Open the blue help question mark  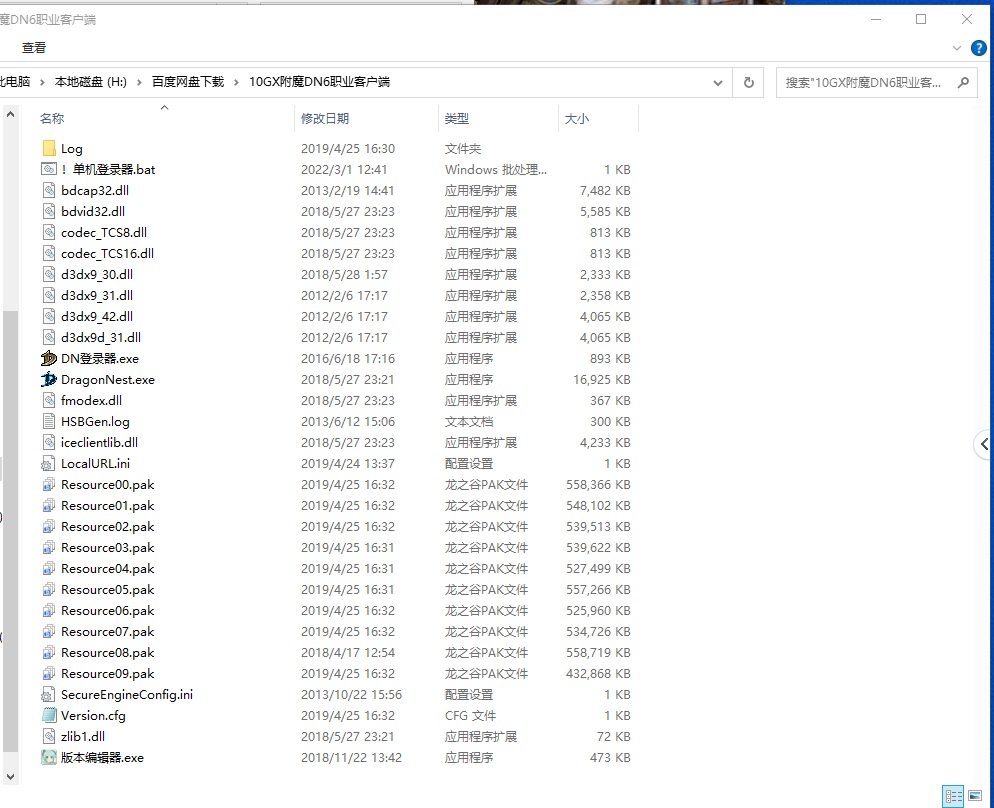979,48
